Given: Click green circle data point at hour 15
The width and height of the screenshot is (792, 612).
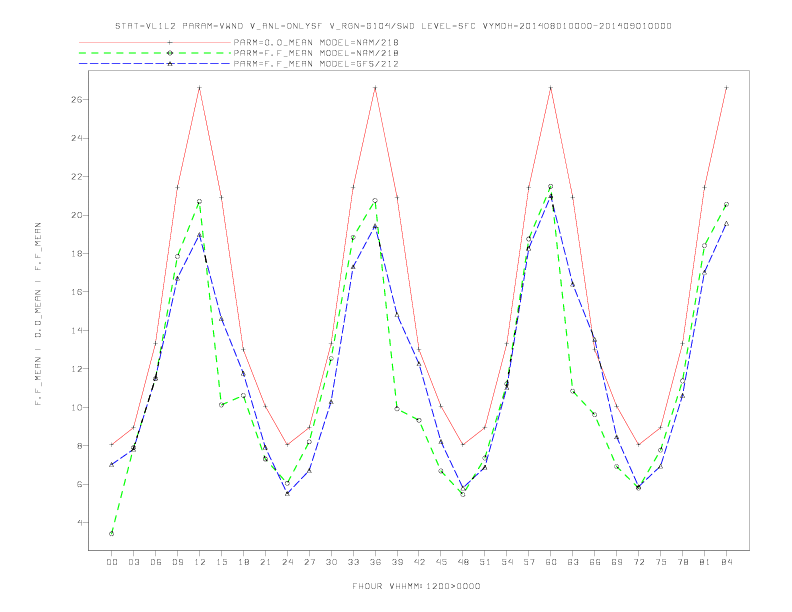Looking at the screenshot, I should tap(221, 405).
